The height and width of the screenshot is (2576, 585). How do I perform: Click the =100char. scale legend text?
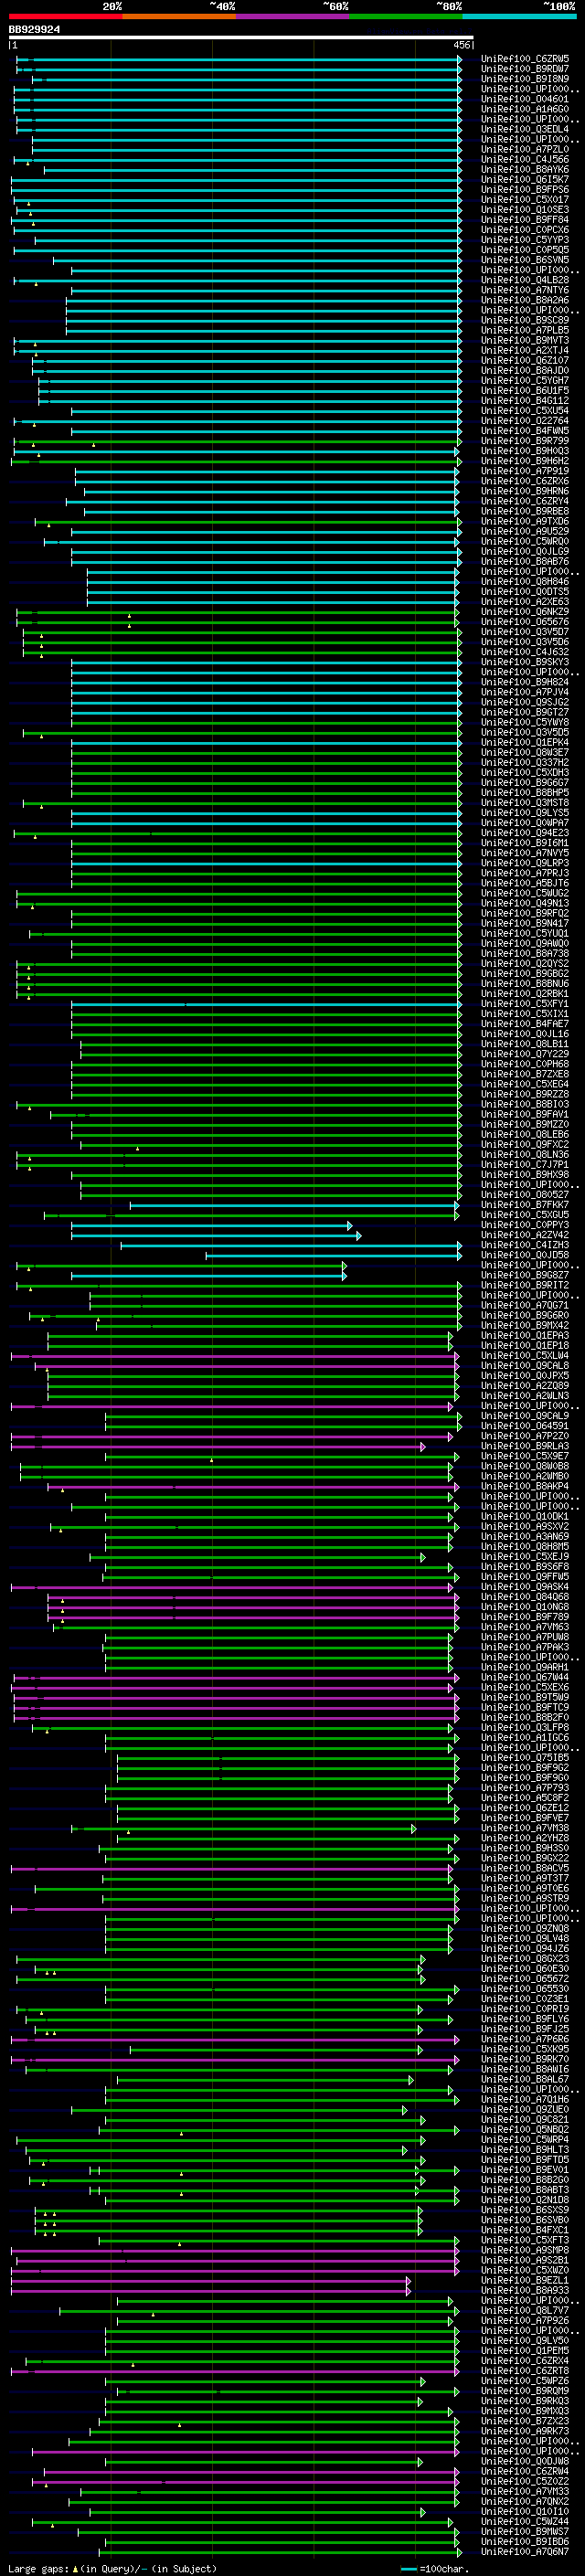[445, 2568]
